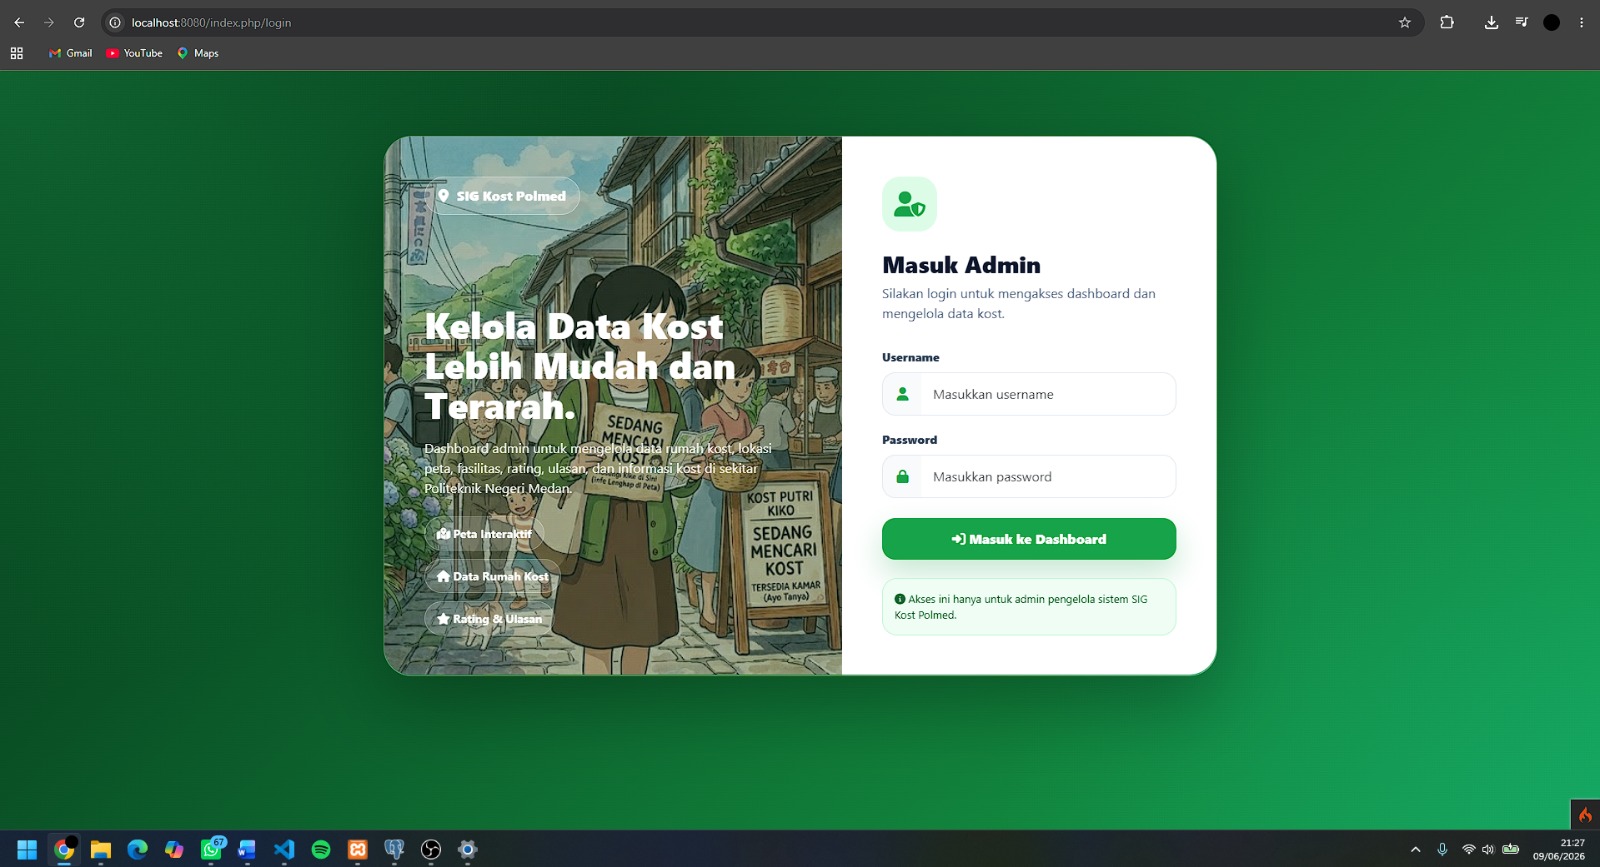Open the YouTube bookmark

pos(134,53)
